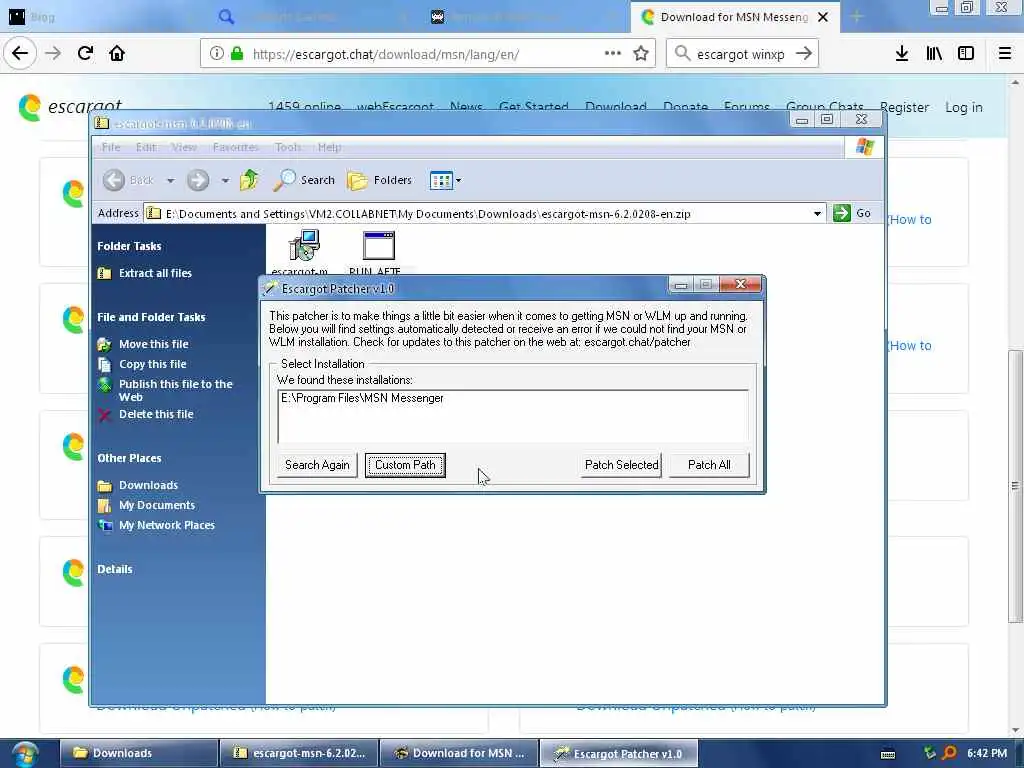Bookmark this page with the star
Image resolution: width=1024 pixels, height=768 pixels.
641,54
